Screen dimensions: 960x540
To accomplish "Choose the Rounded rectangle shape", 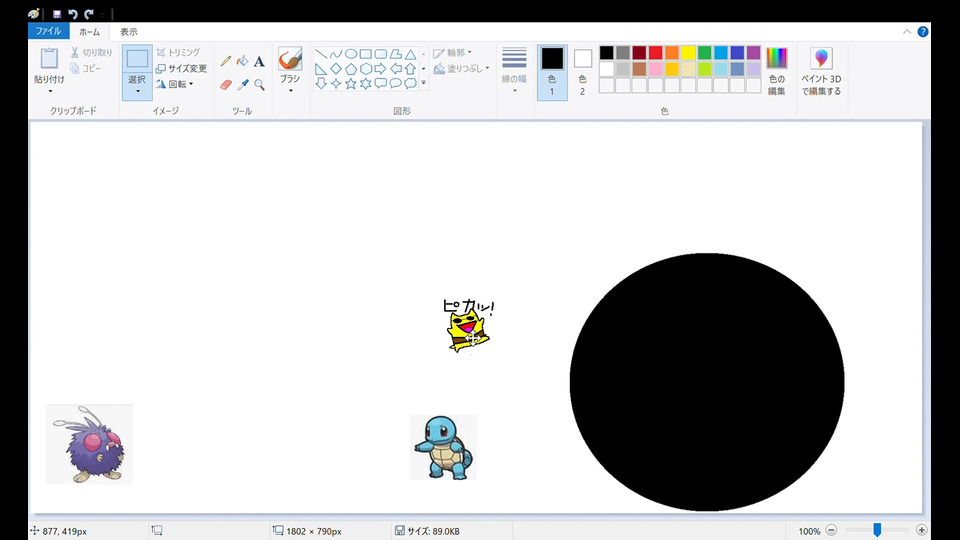I will [380, 54].
